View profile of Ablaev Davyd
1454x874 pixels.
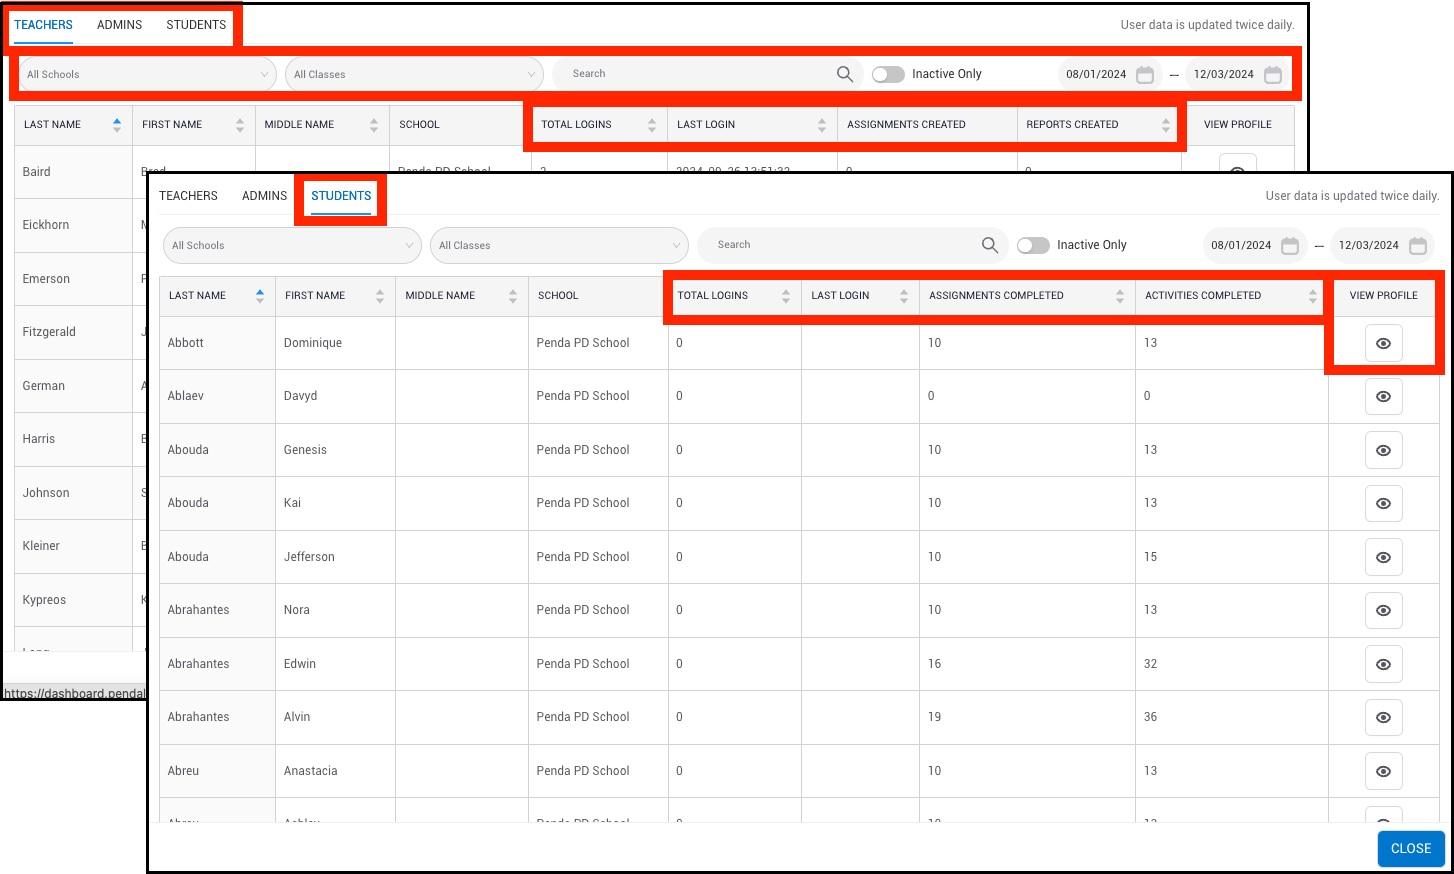[1383, 396]
